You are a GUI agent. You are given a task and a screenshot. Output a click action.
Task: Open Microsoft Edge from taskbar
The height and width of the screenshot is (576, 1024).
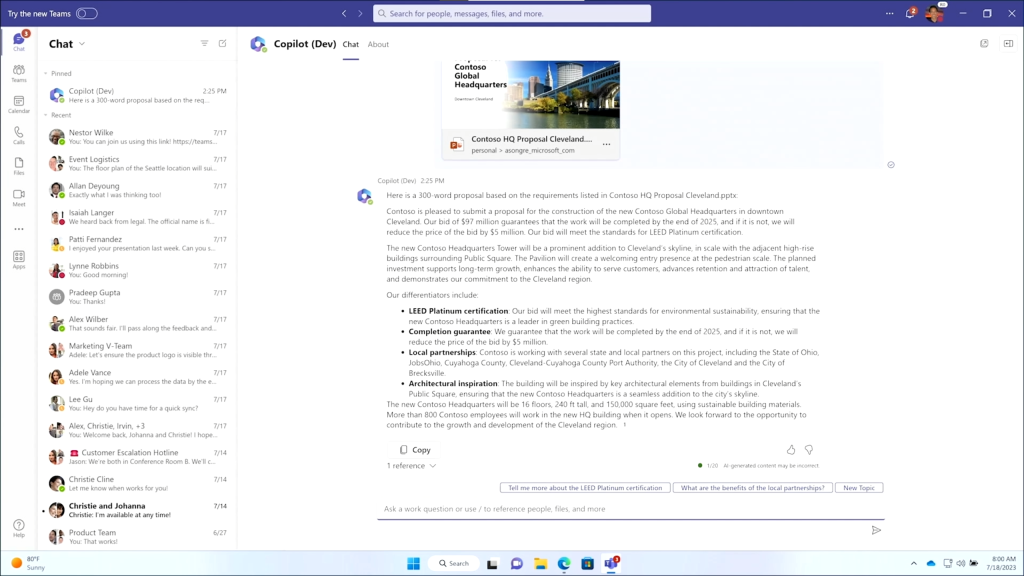[564, 563]
